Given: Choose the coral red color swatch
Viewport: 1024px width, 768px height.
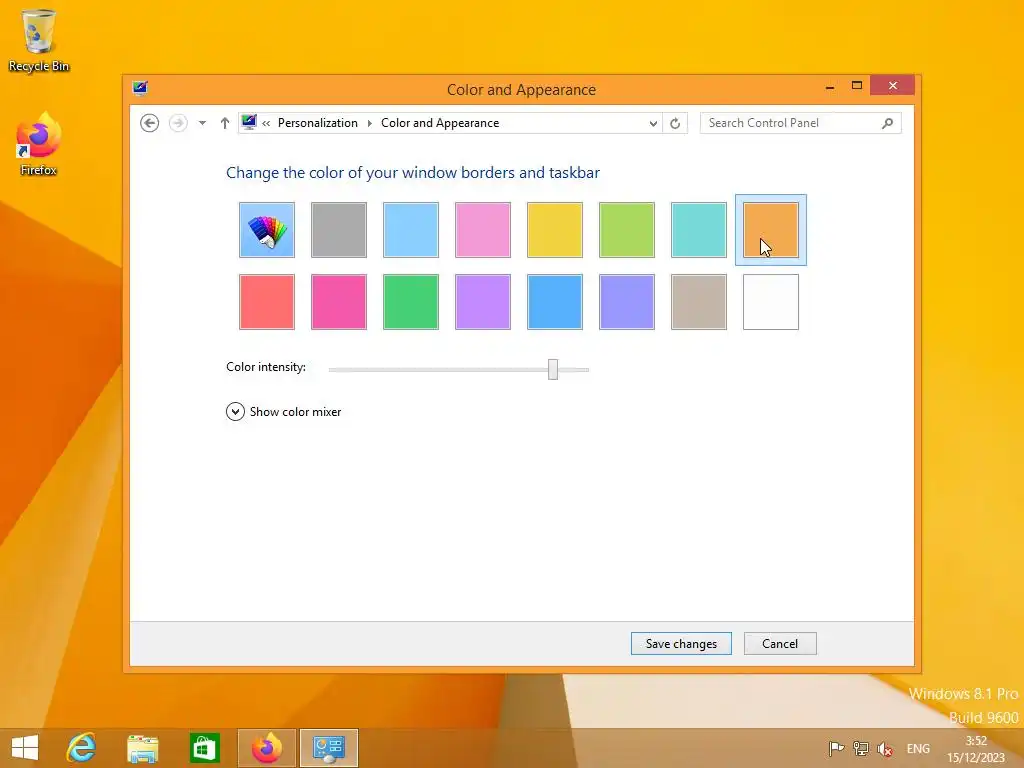Looking at the screenshot, I should coord(266,302).
